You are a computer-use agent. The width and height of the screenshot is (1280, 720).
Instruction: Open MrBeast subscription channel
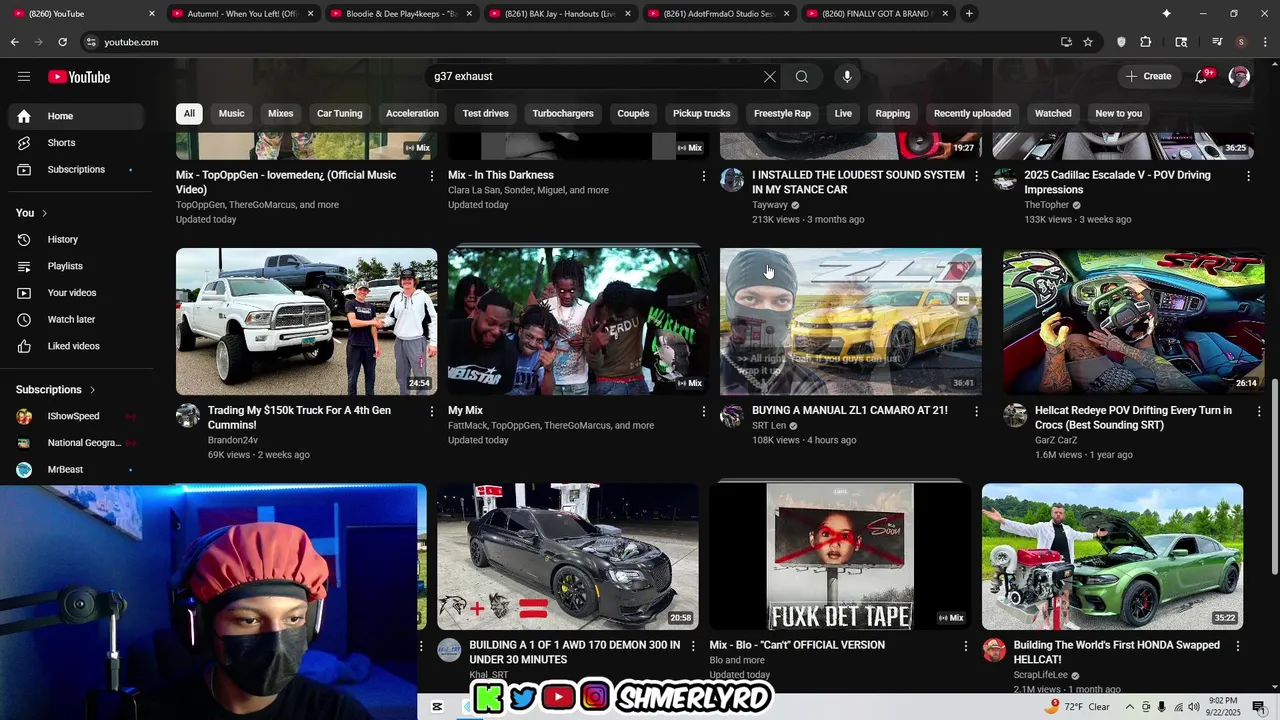pos(77,470)
